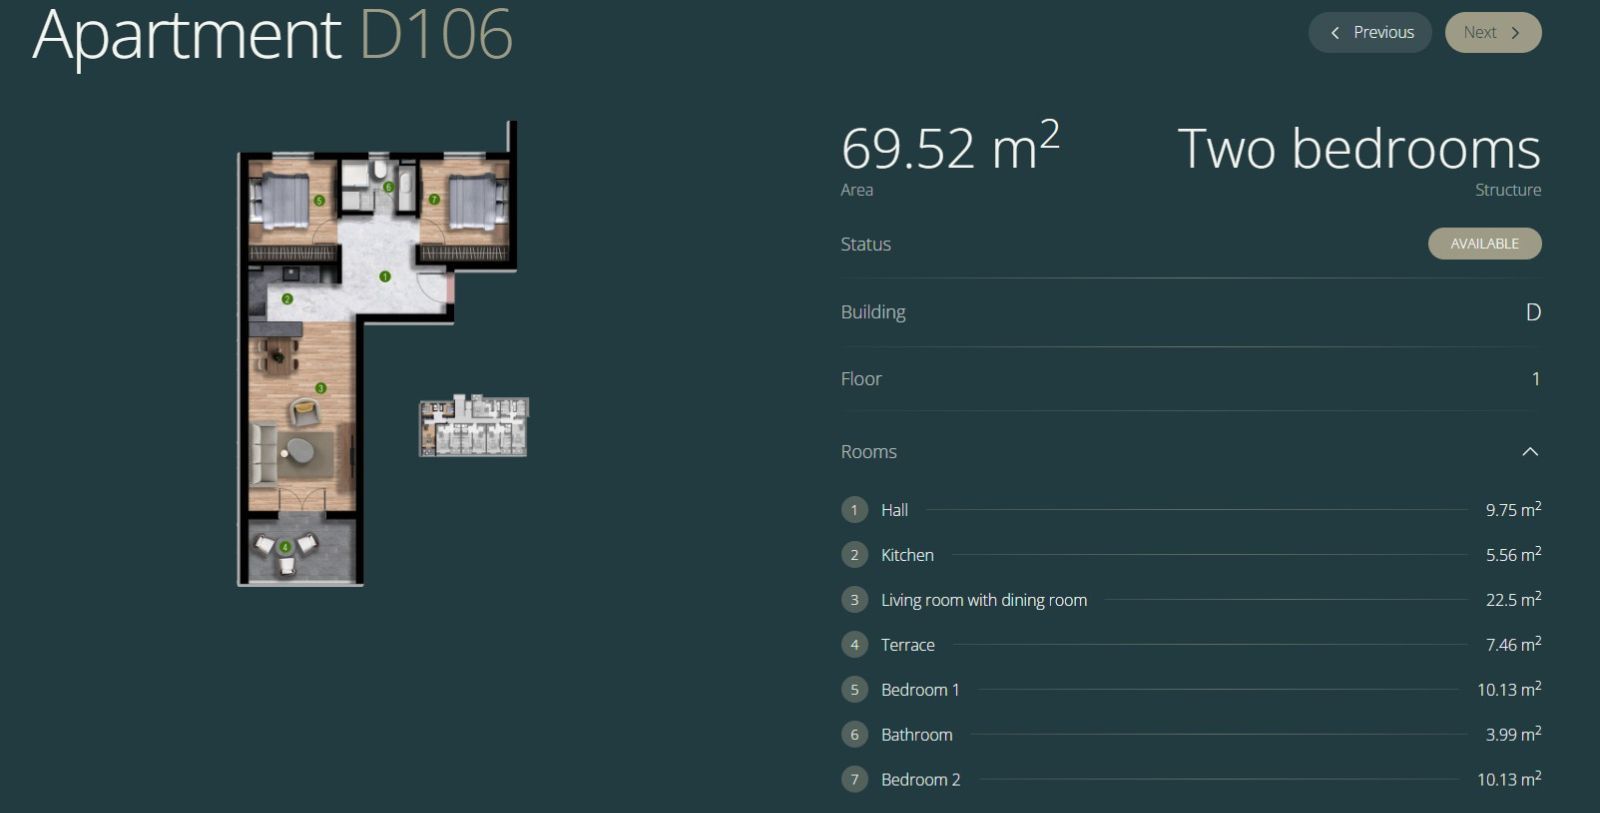Click the 3.99 m² bathroom area value

click(1513, 734)
